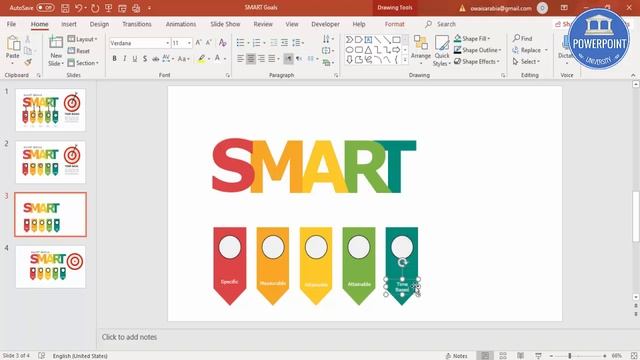The image size is (640, 360).
Task: Align text left
Action: (240, 59)
